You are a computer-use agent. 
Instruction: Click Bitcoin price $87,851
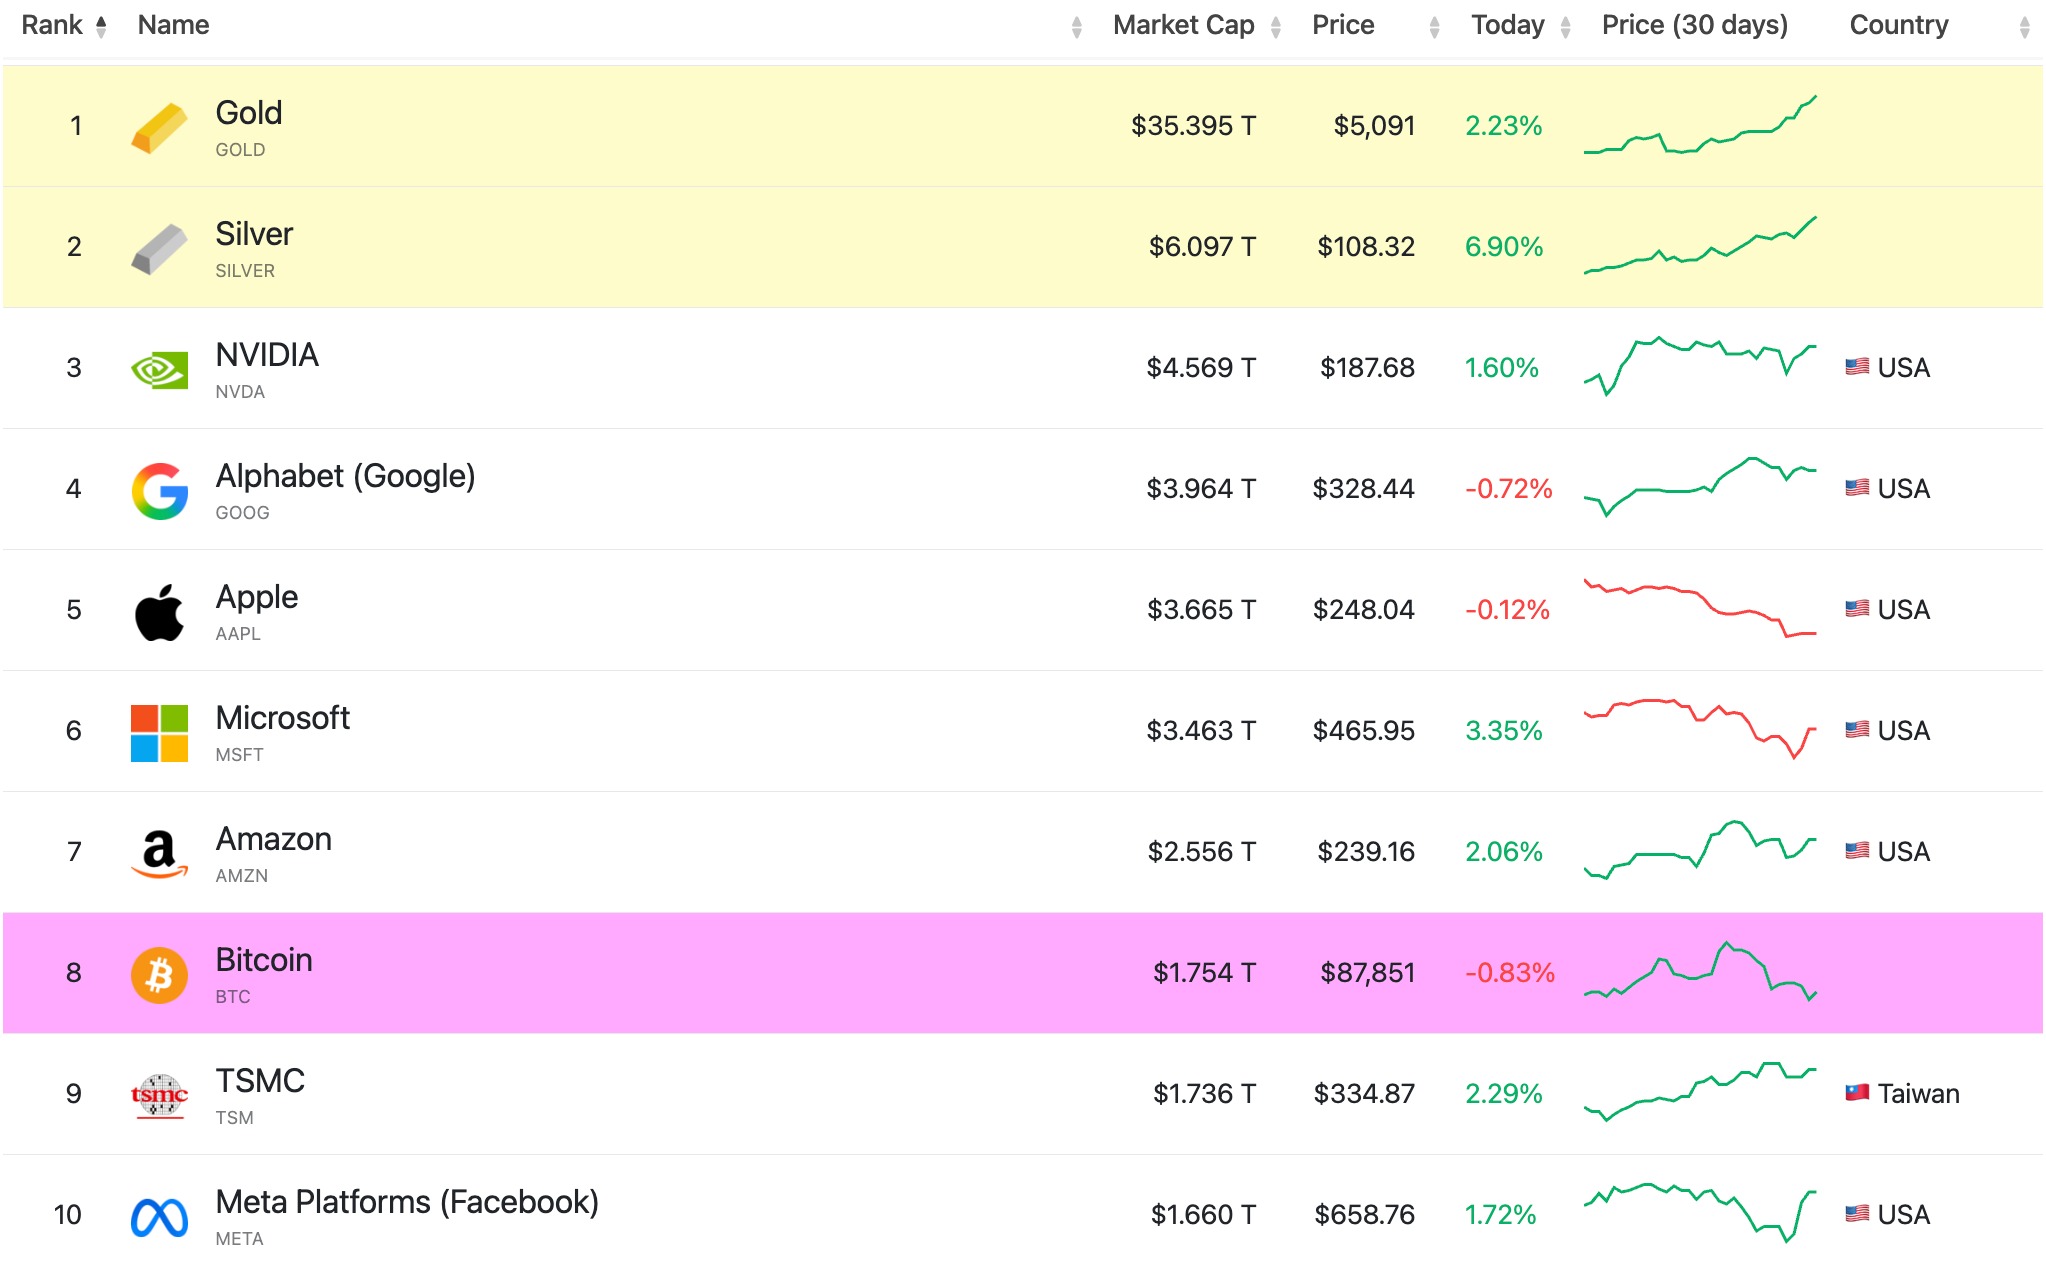1368,973
